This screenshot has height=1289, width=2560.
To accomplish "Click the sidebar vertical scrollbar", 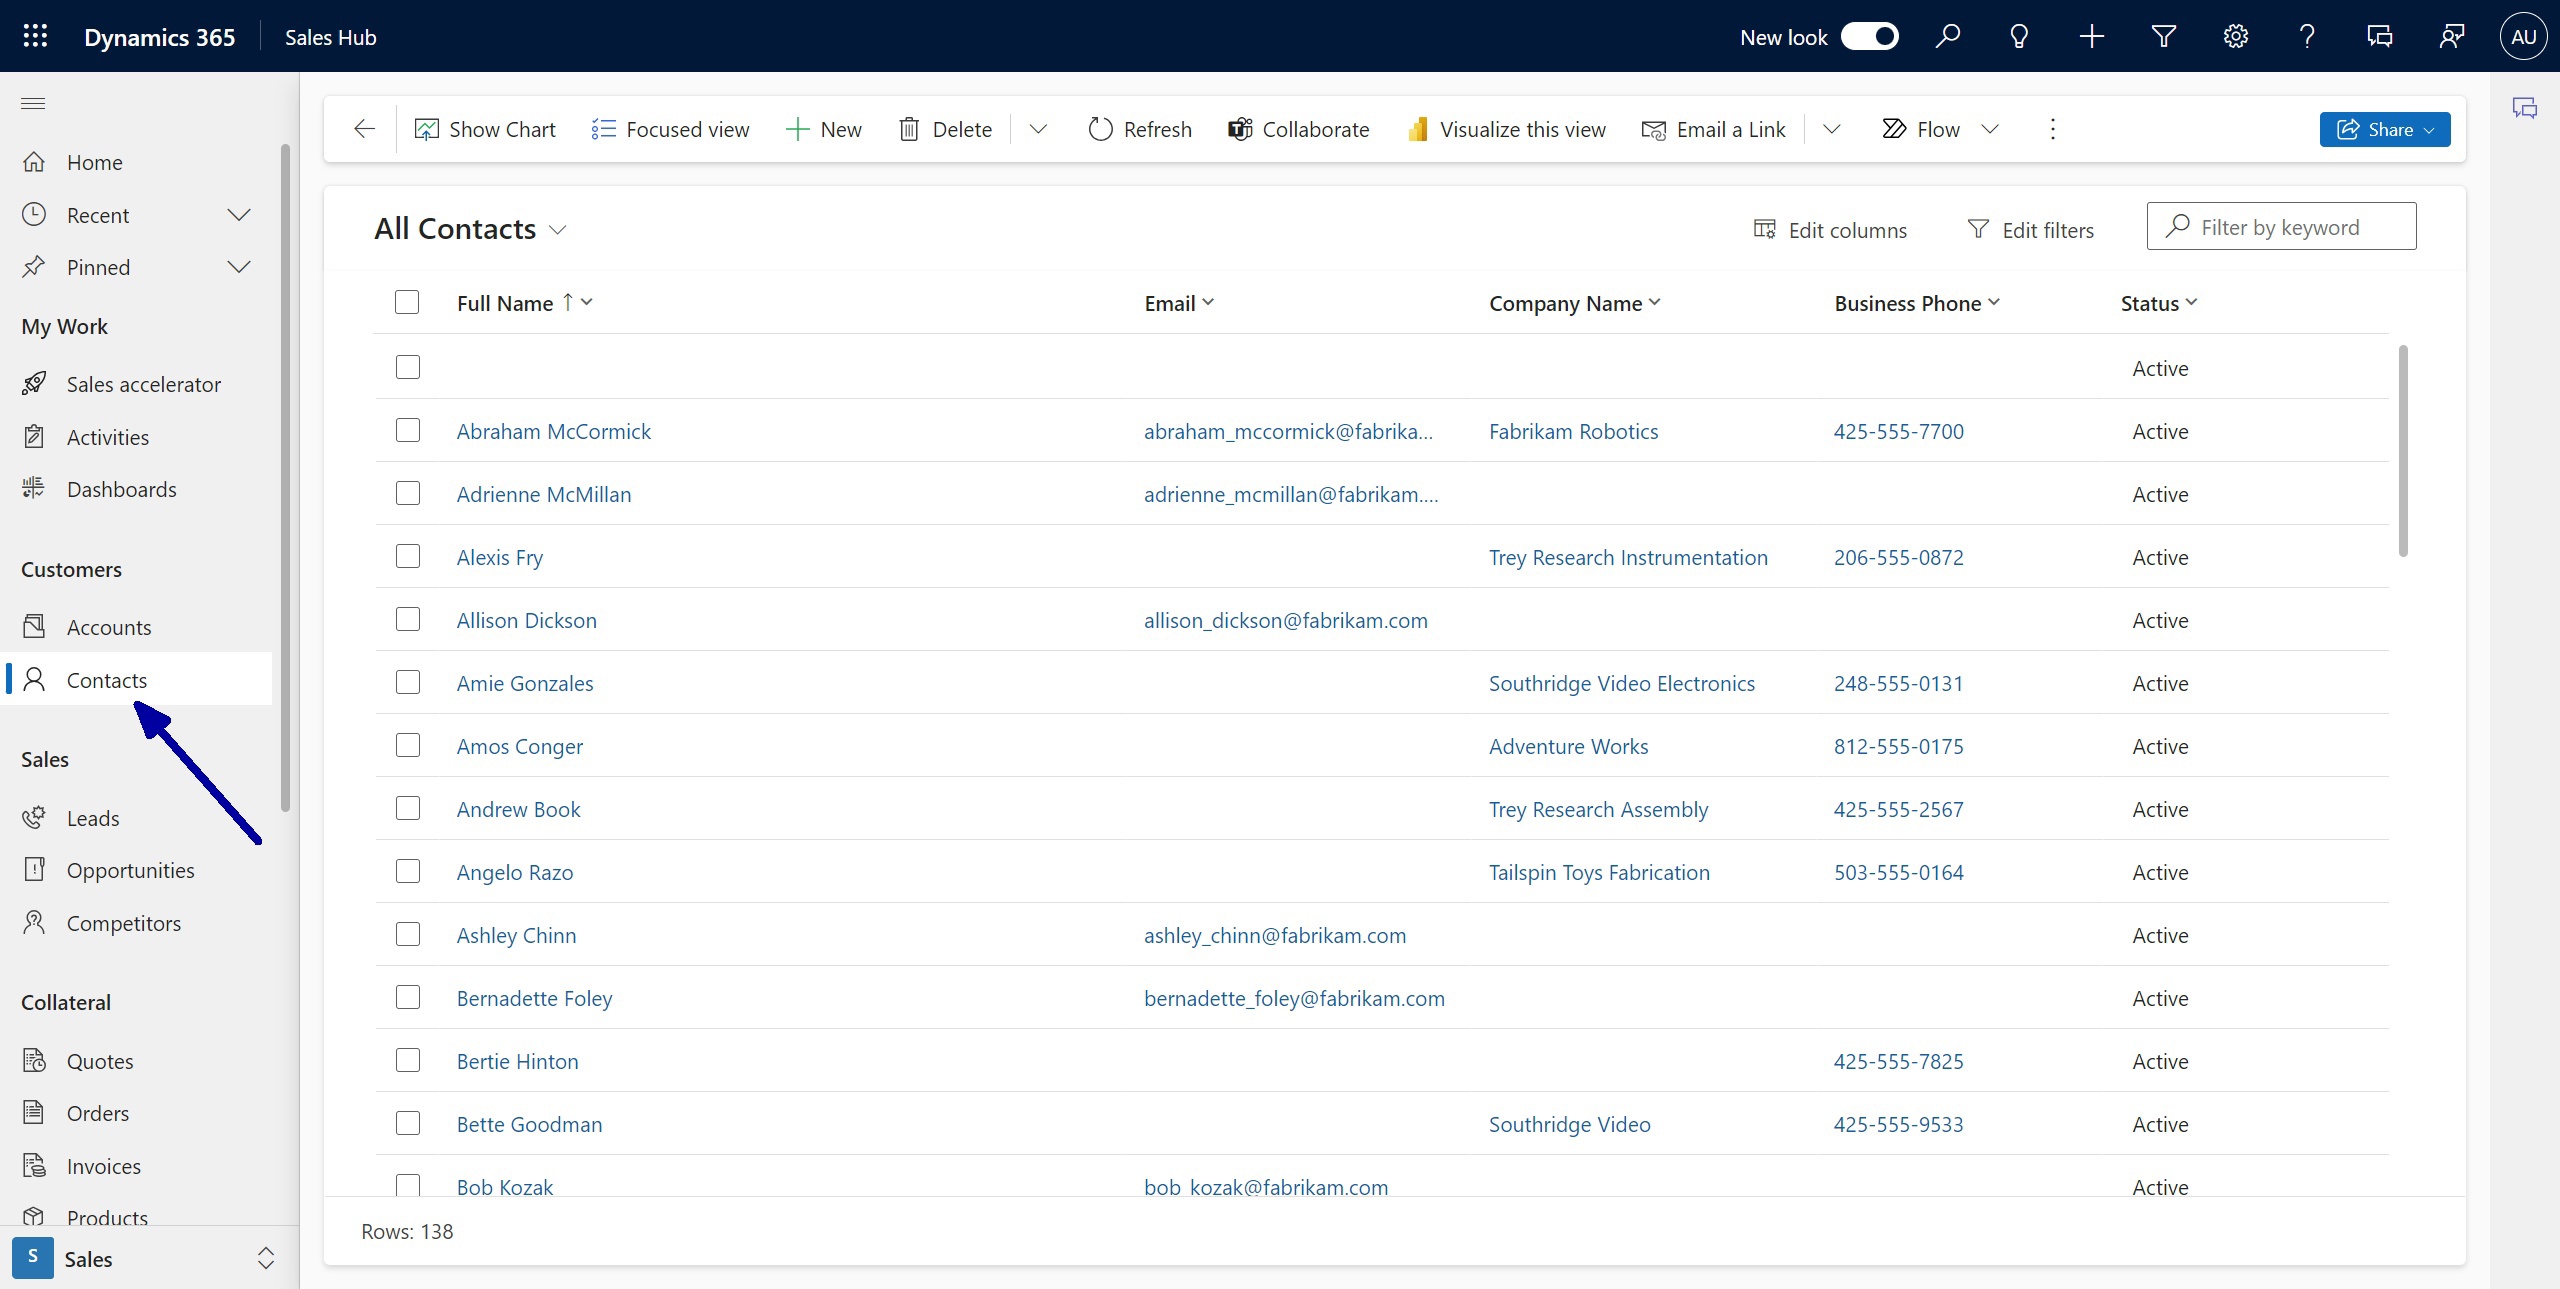I will coord(285,478).
